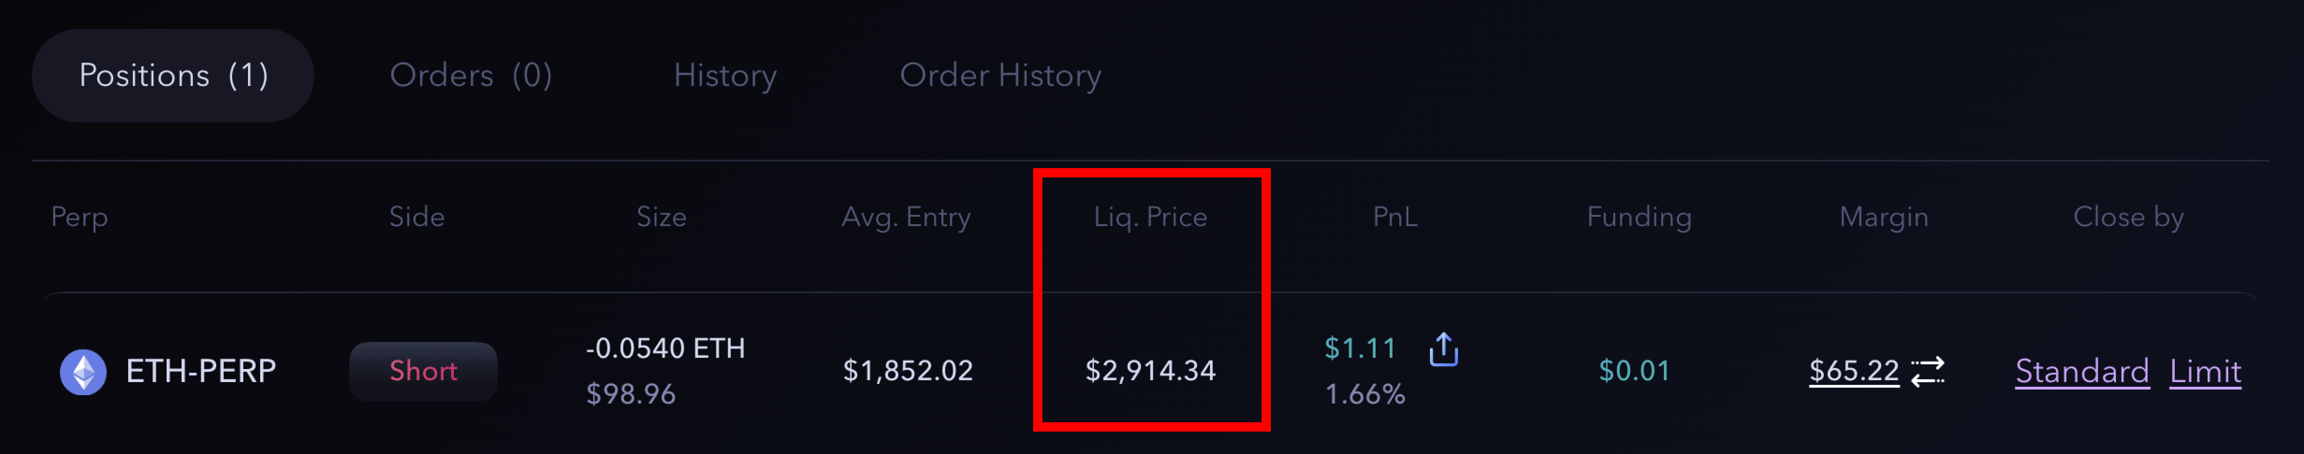
Task: Click the Margin column header
Action: click(1883, 217)
